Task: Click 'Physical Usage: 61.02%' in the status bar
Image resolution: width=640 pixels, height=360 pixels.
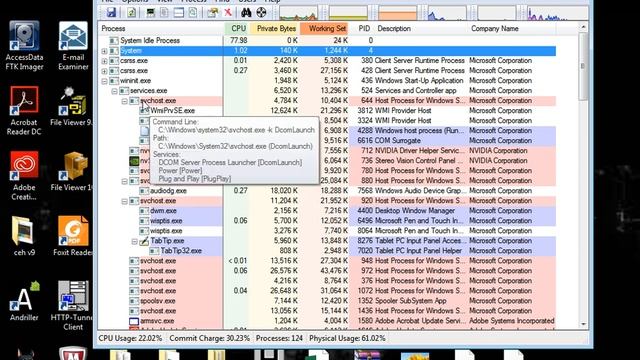Action: (x=347, y=338)
